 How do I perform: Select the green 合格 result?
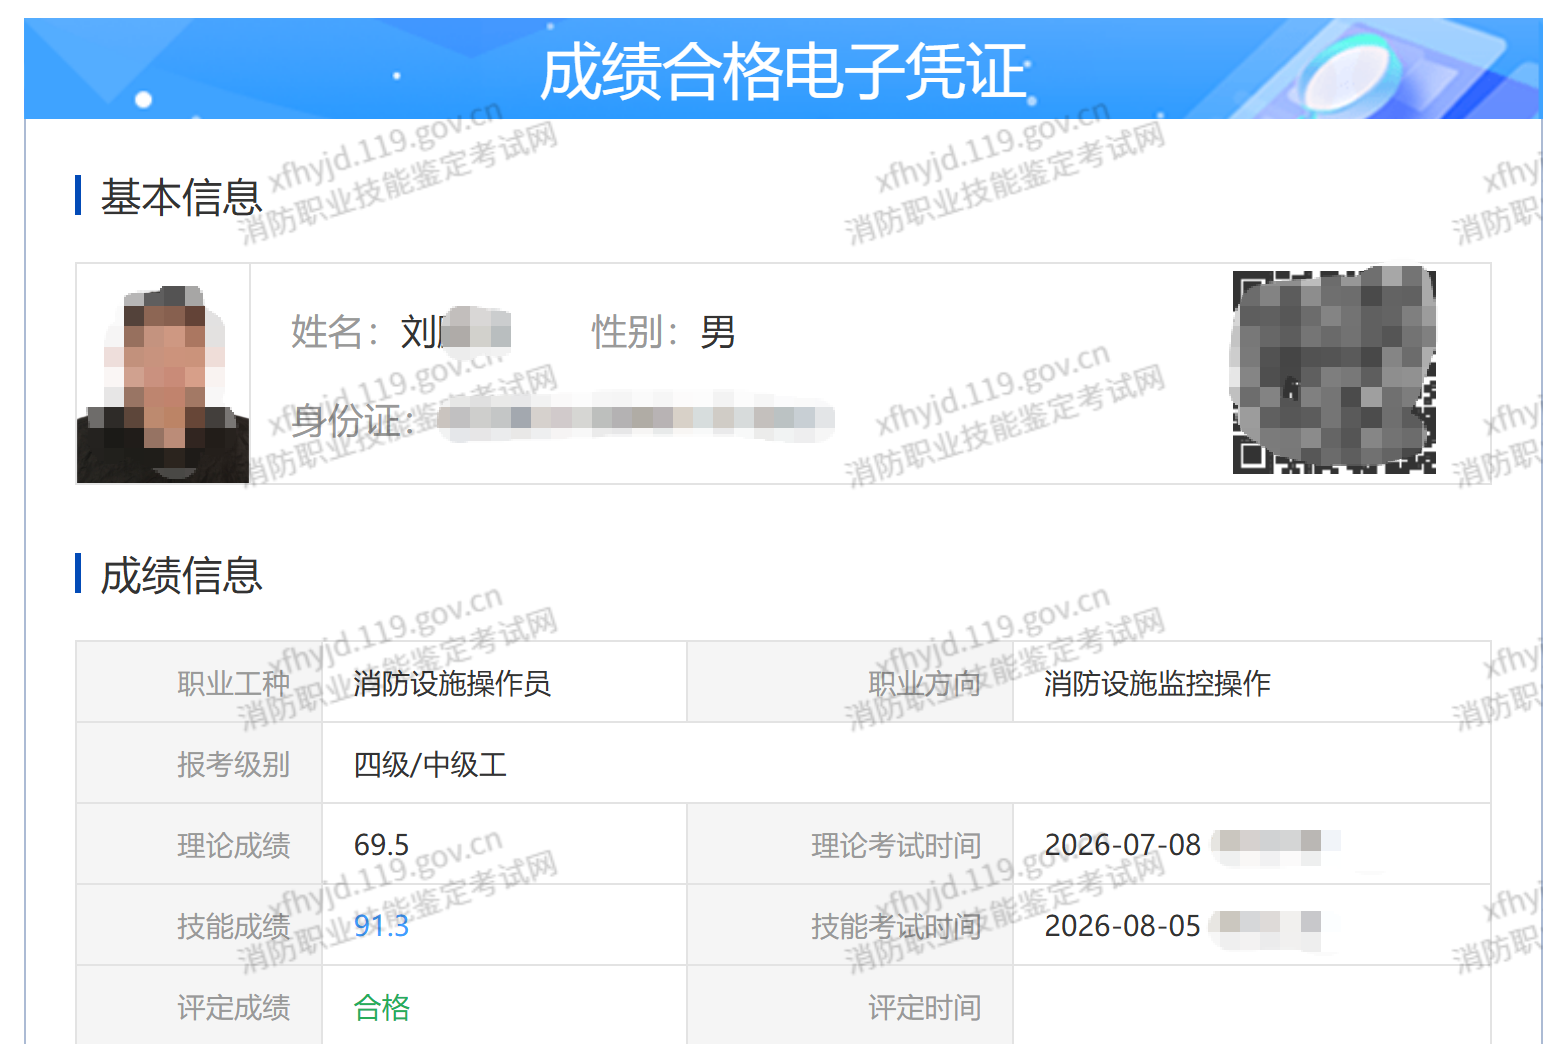(382, 1007)
